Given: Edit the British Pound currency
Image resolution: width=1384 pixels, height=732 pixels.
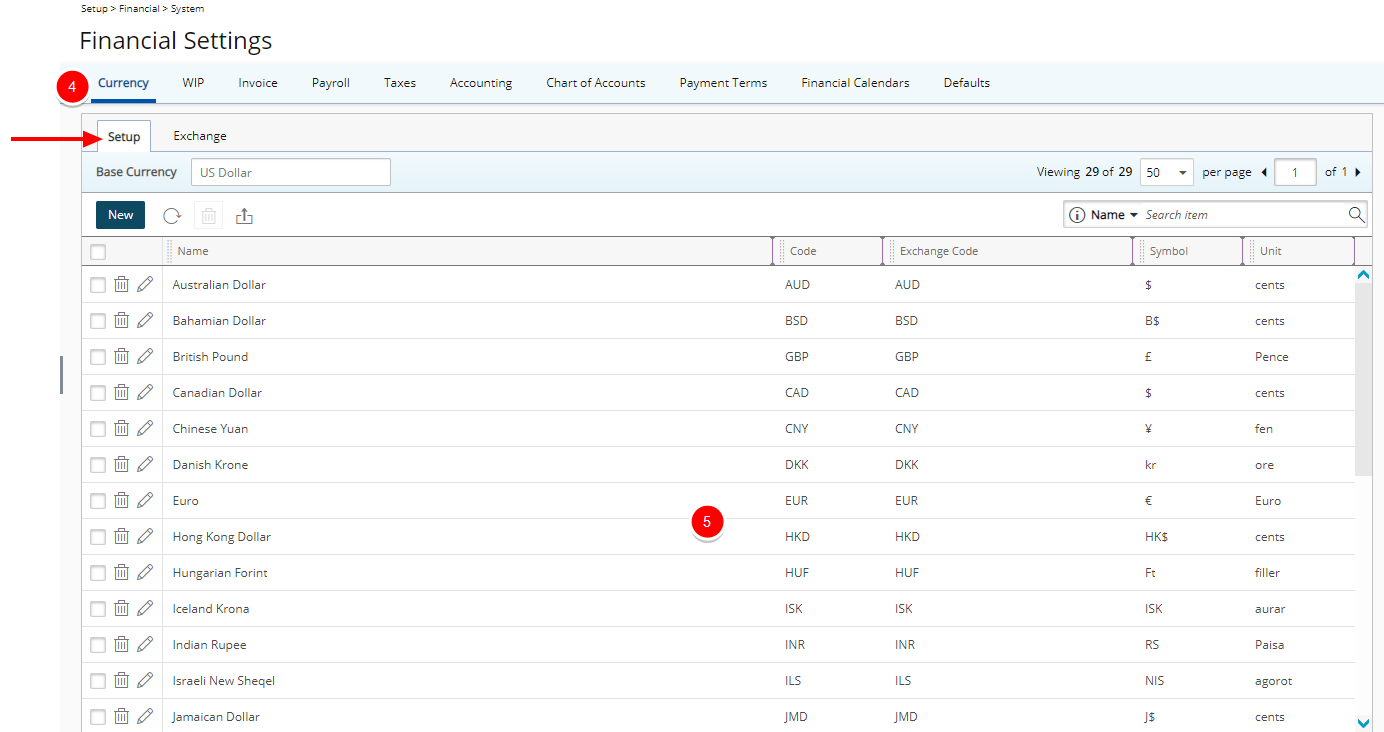Looking at the screenshot, I should (145, 357).
